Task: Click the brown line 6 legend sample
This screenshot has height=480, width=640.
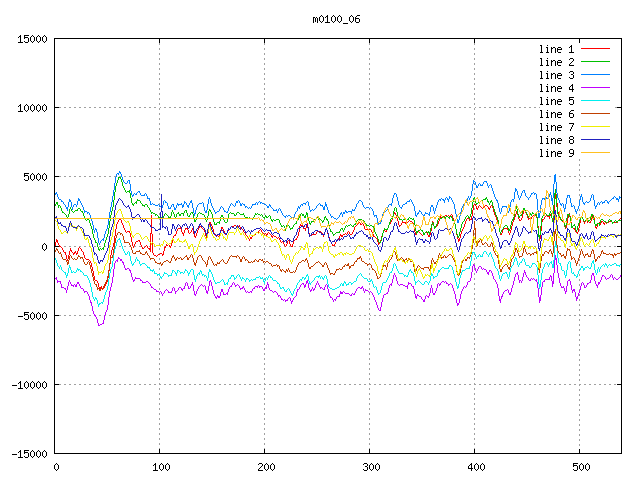Action: point(596,114)
